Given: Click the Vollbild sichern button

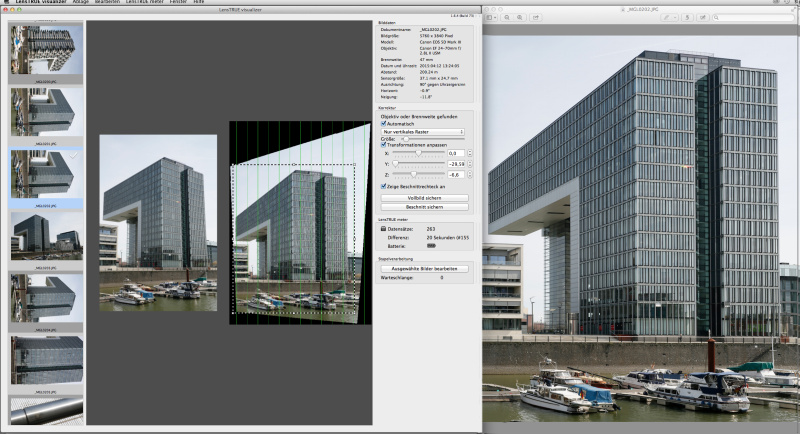Looking at the screenshot, I should (424, 198).
